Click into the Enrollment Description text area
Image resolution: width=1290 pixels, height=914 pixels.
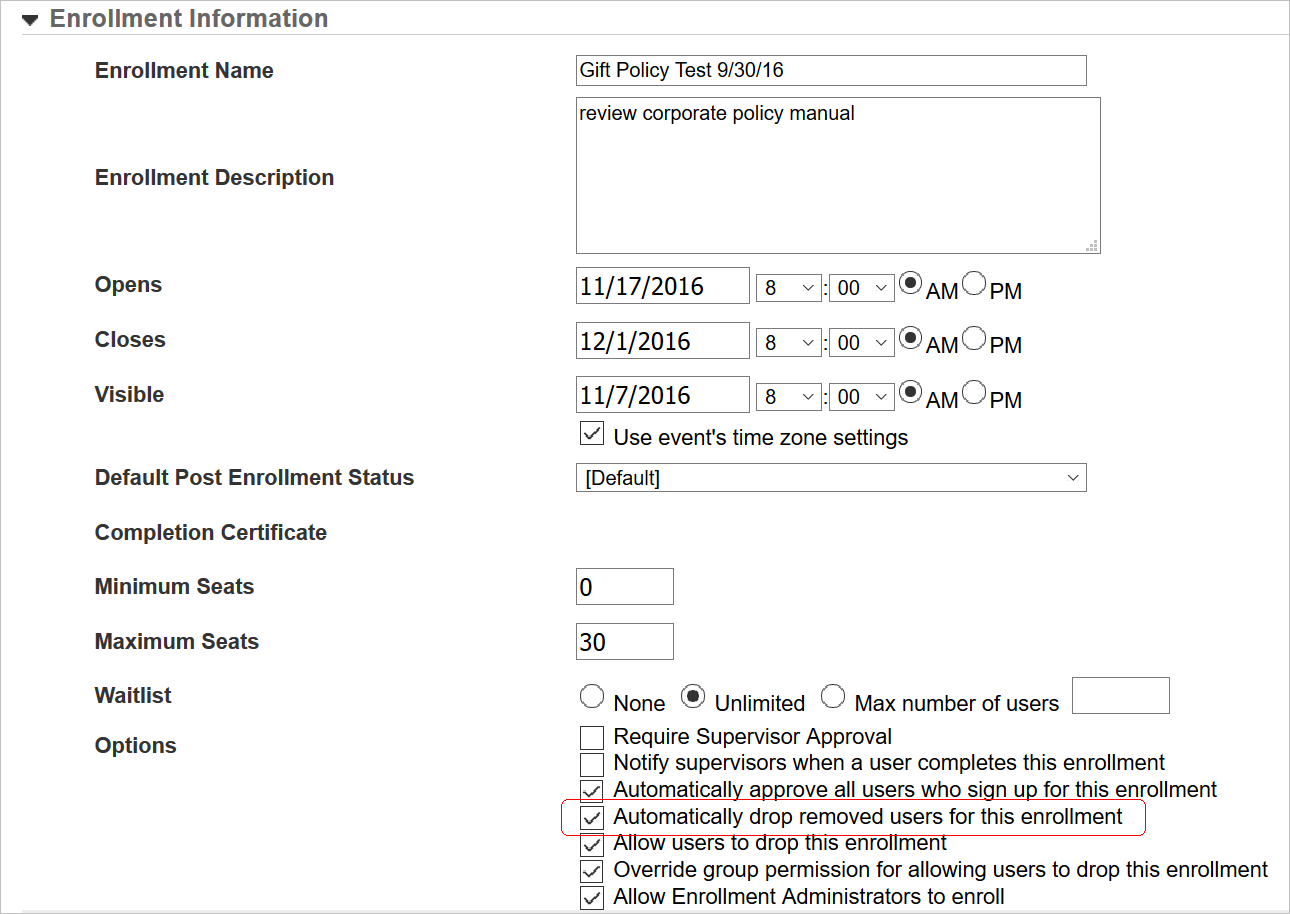tap(838, 175)
